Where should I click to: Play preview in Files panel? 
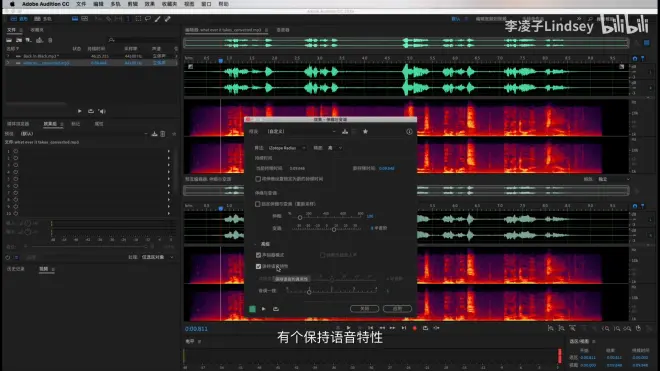coord(80,111)
